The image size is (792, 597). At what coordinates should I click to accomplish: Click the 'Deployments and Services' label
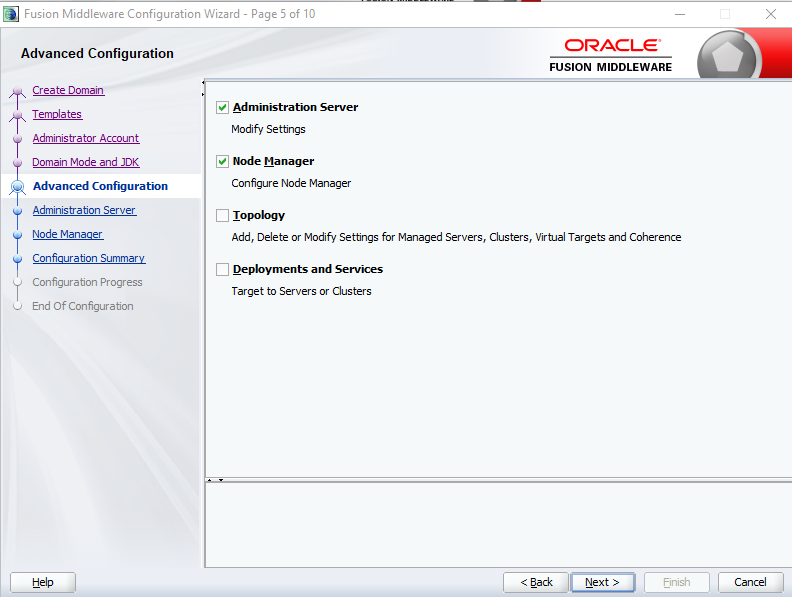(308, 269)
